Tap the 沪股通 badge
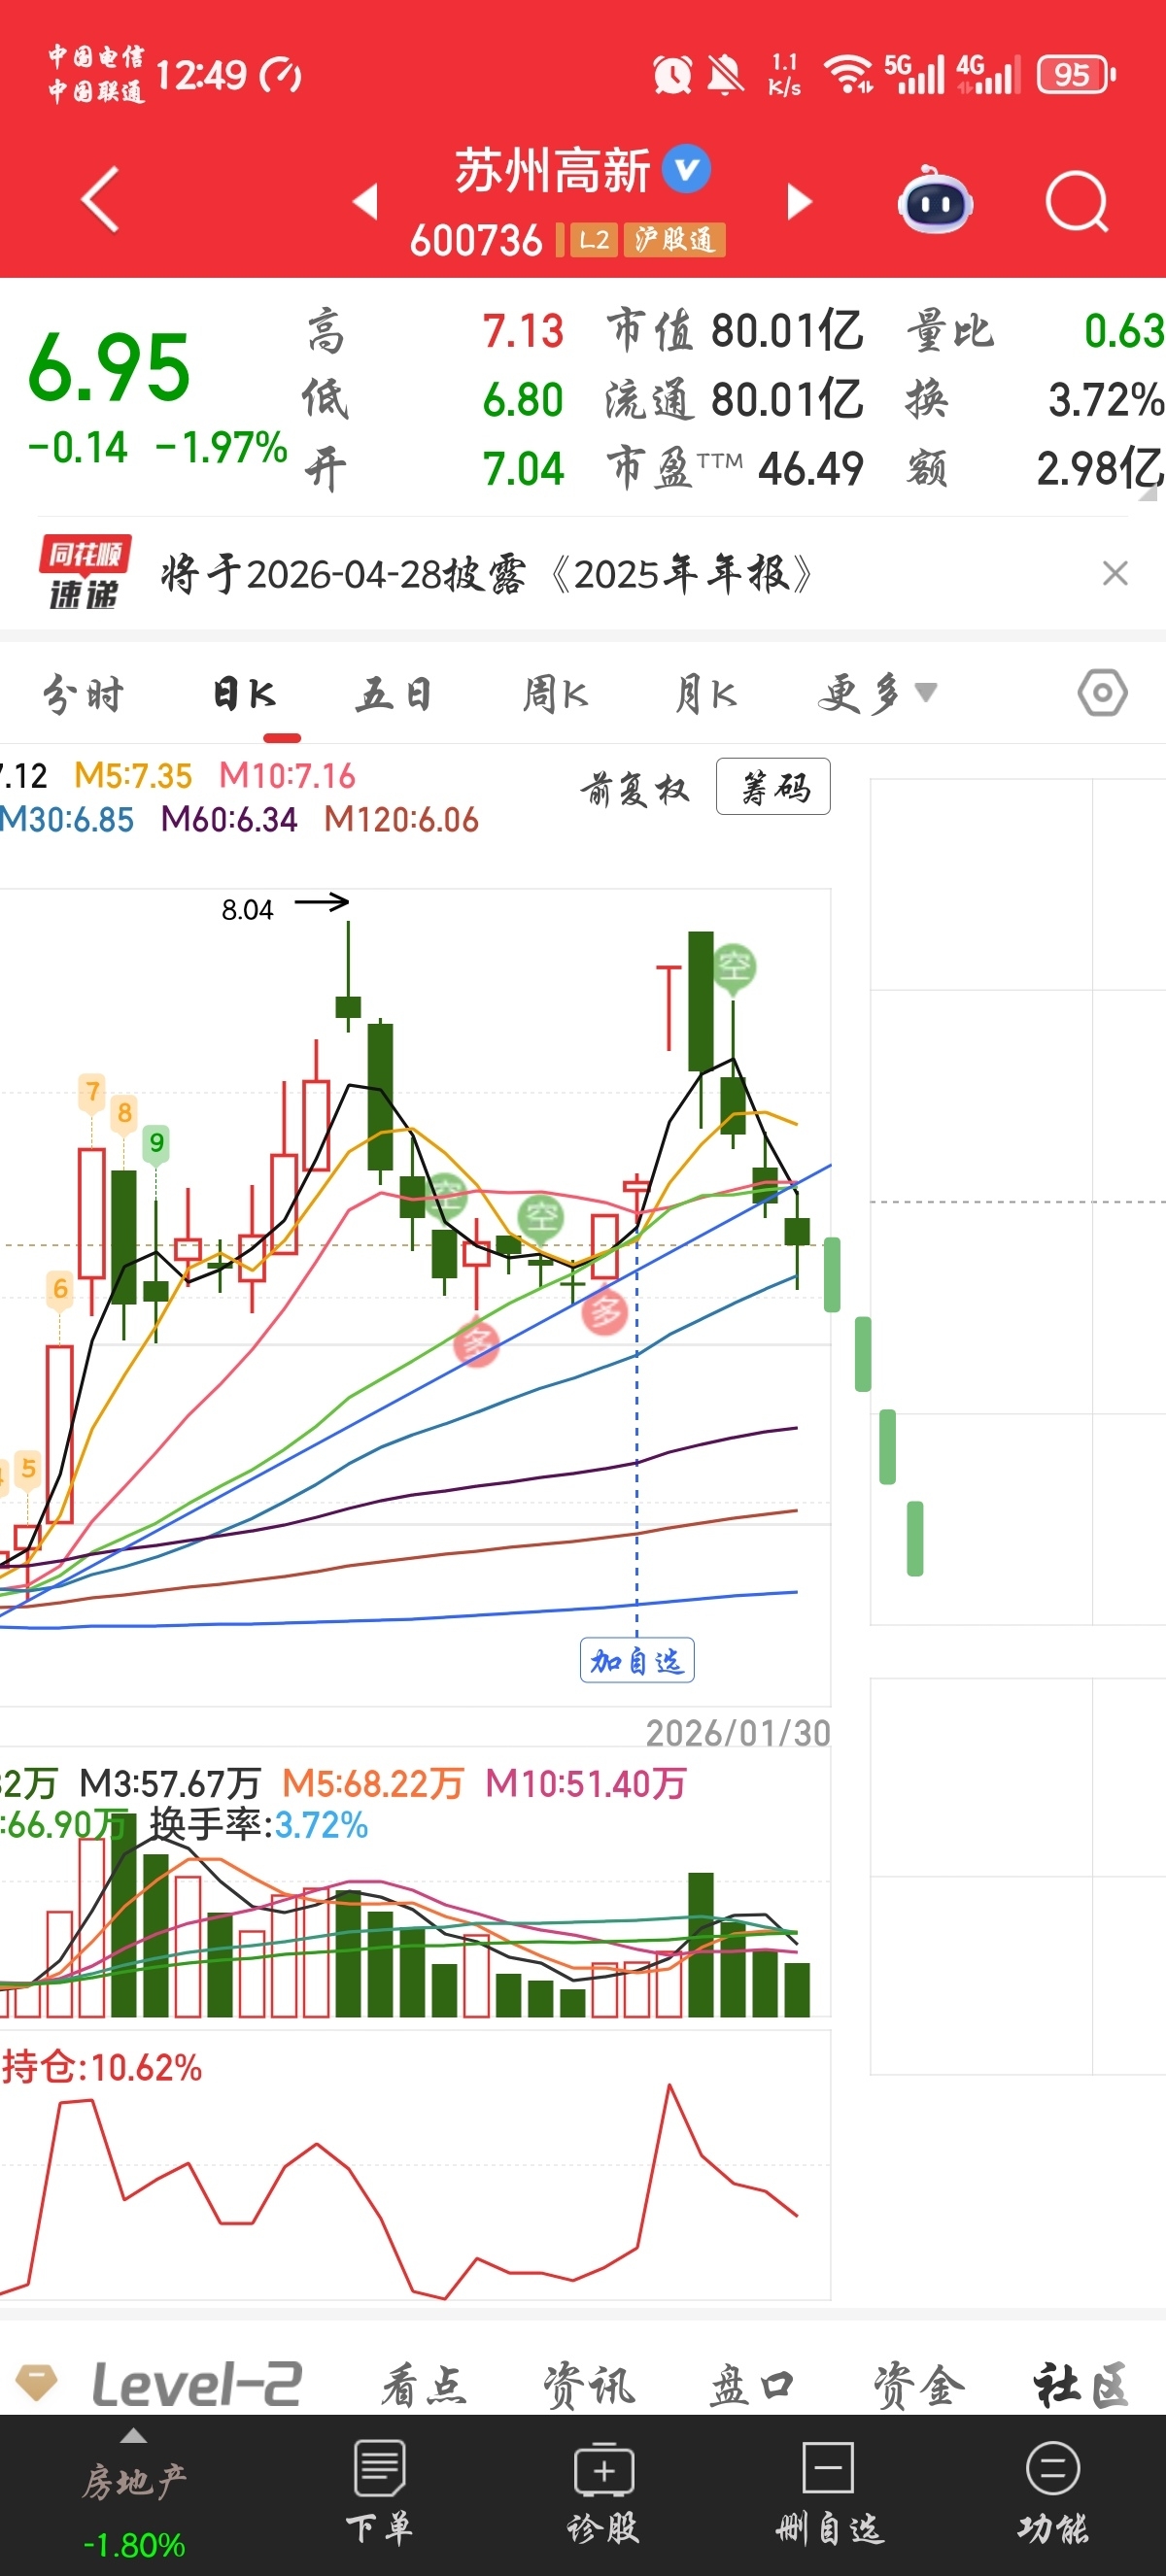The height and width of the screenshot is (2576, 1166). coord(675,240)
